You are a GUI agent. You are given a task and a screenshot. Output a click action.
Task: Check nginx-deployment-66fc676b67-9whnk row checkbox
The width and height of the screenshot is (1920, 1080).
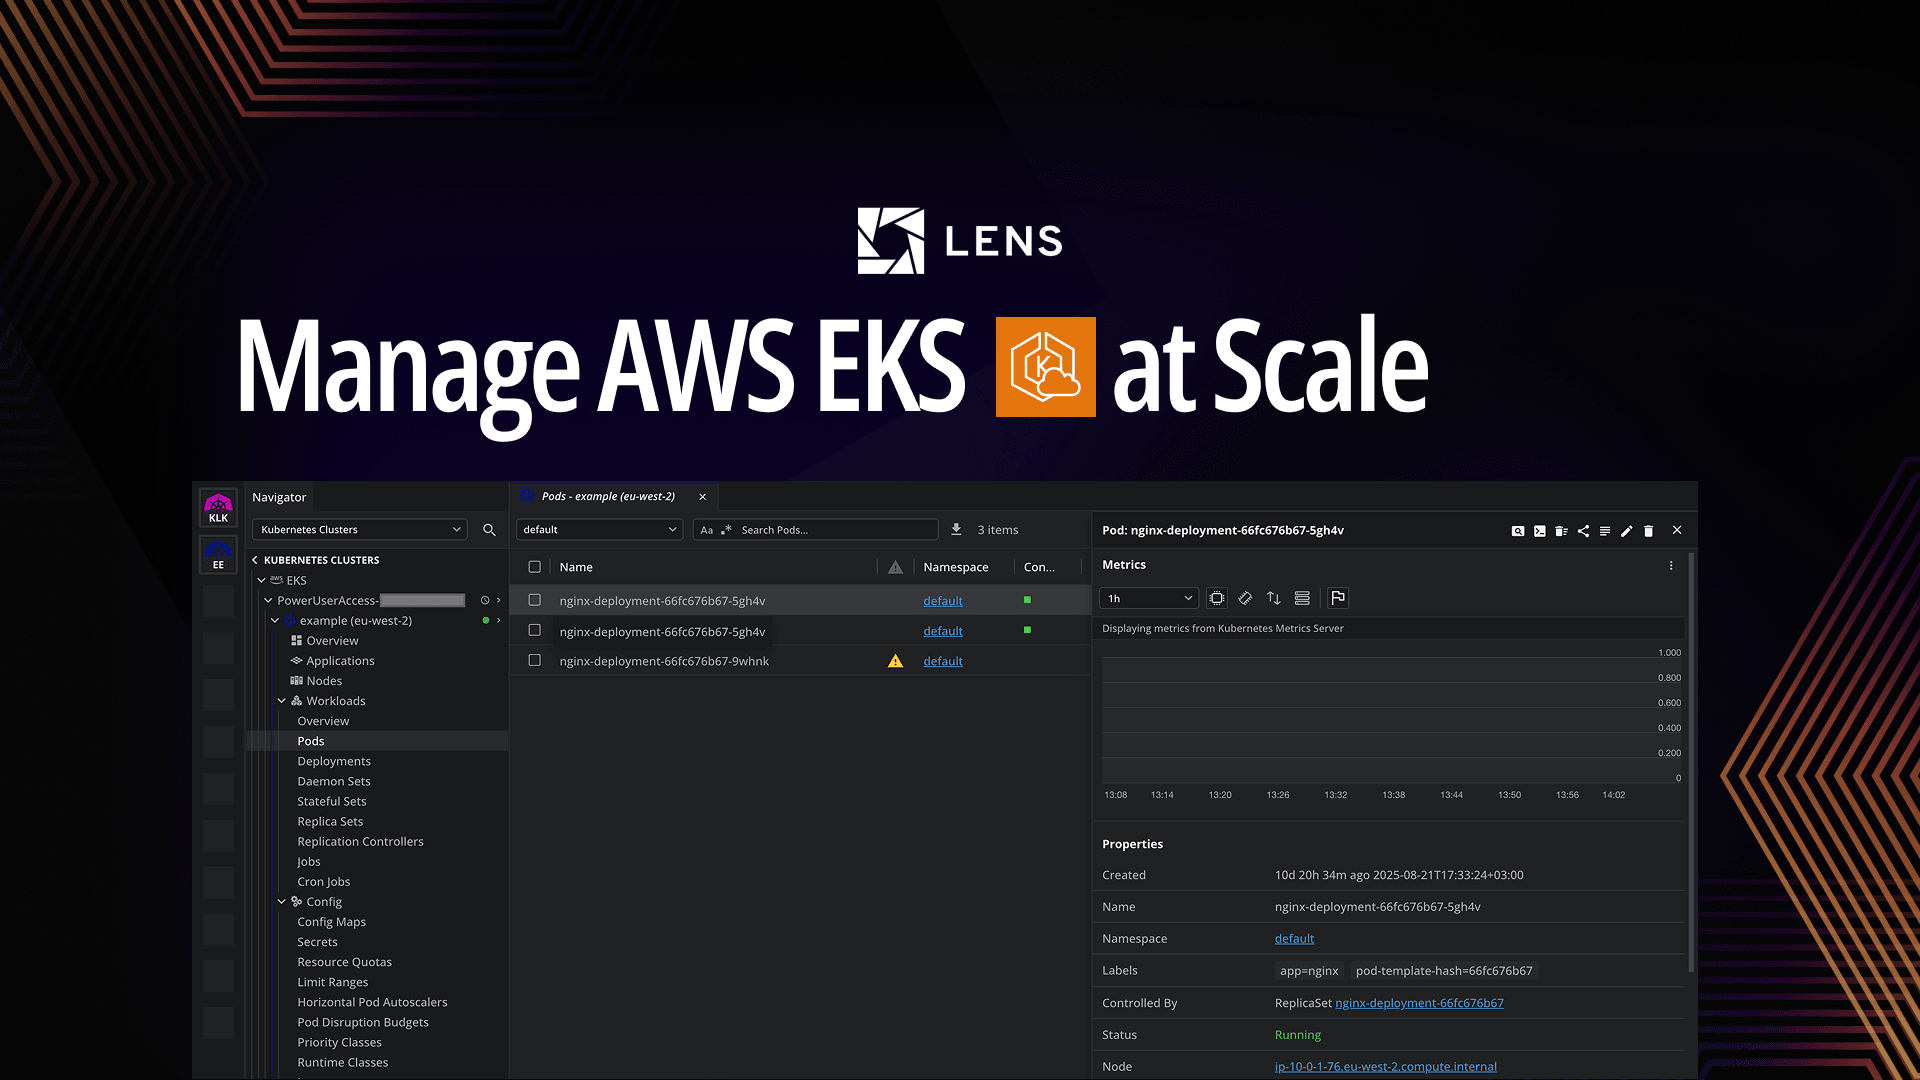pos(535,661)
